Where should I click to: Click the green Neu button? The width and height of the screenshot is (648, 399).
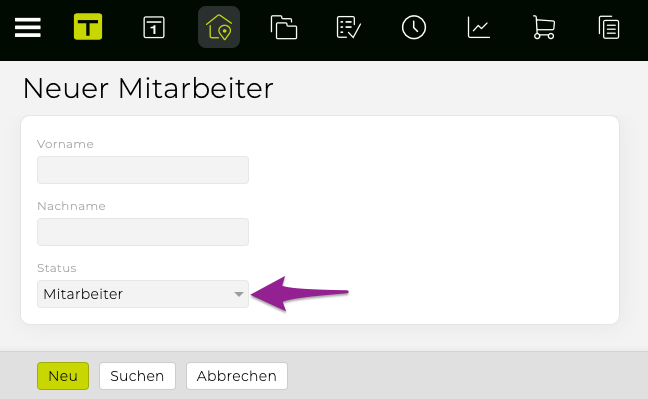63,376
